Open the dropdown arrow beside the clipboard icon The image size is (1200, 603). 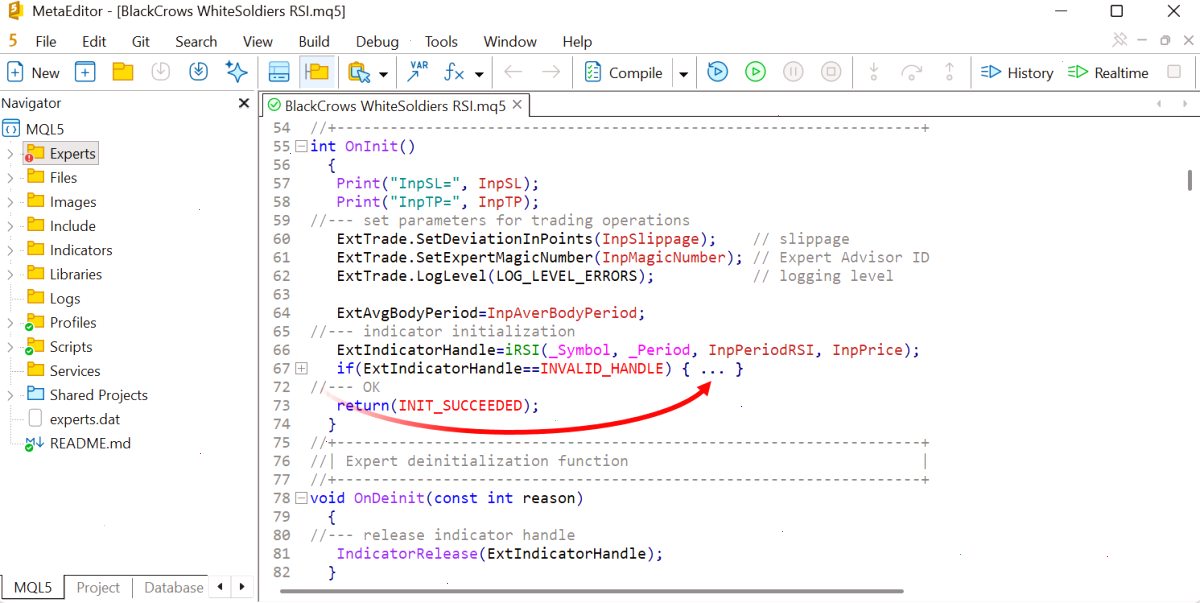coord(383,73)
